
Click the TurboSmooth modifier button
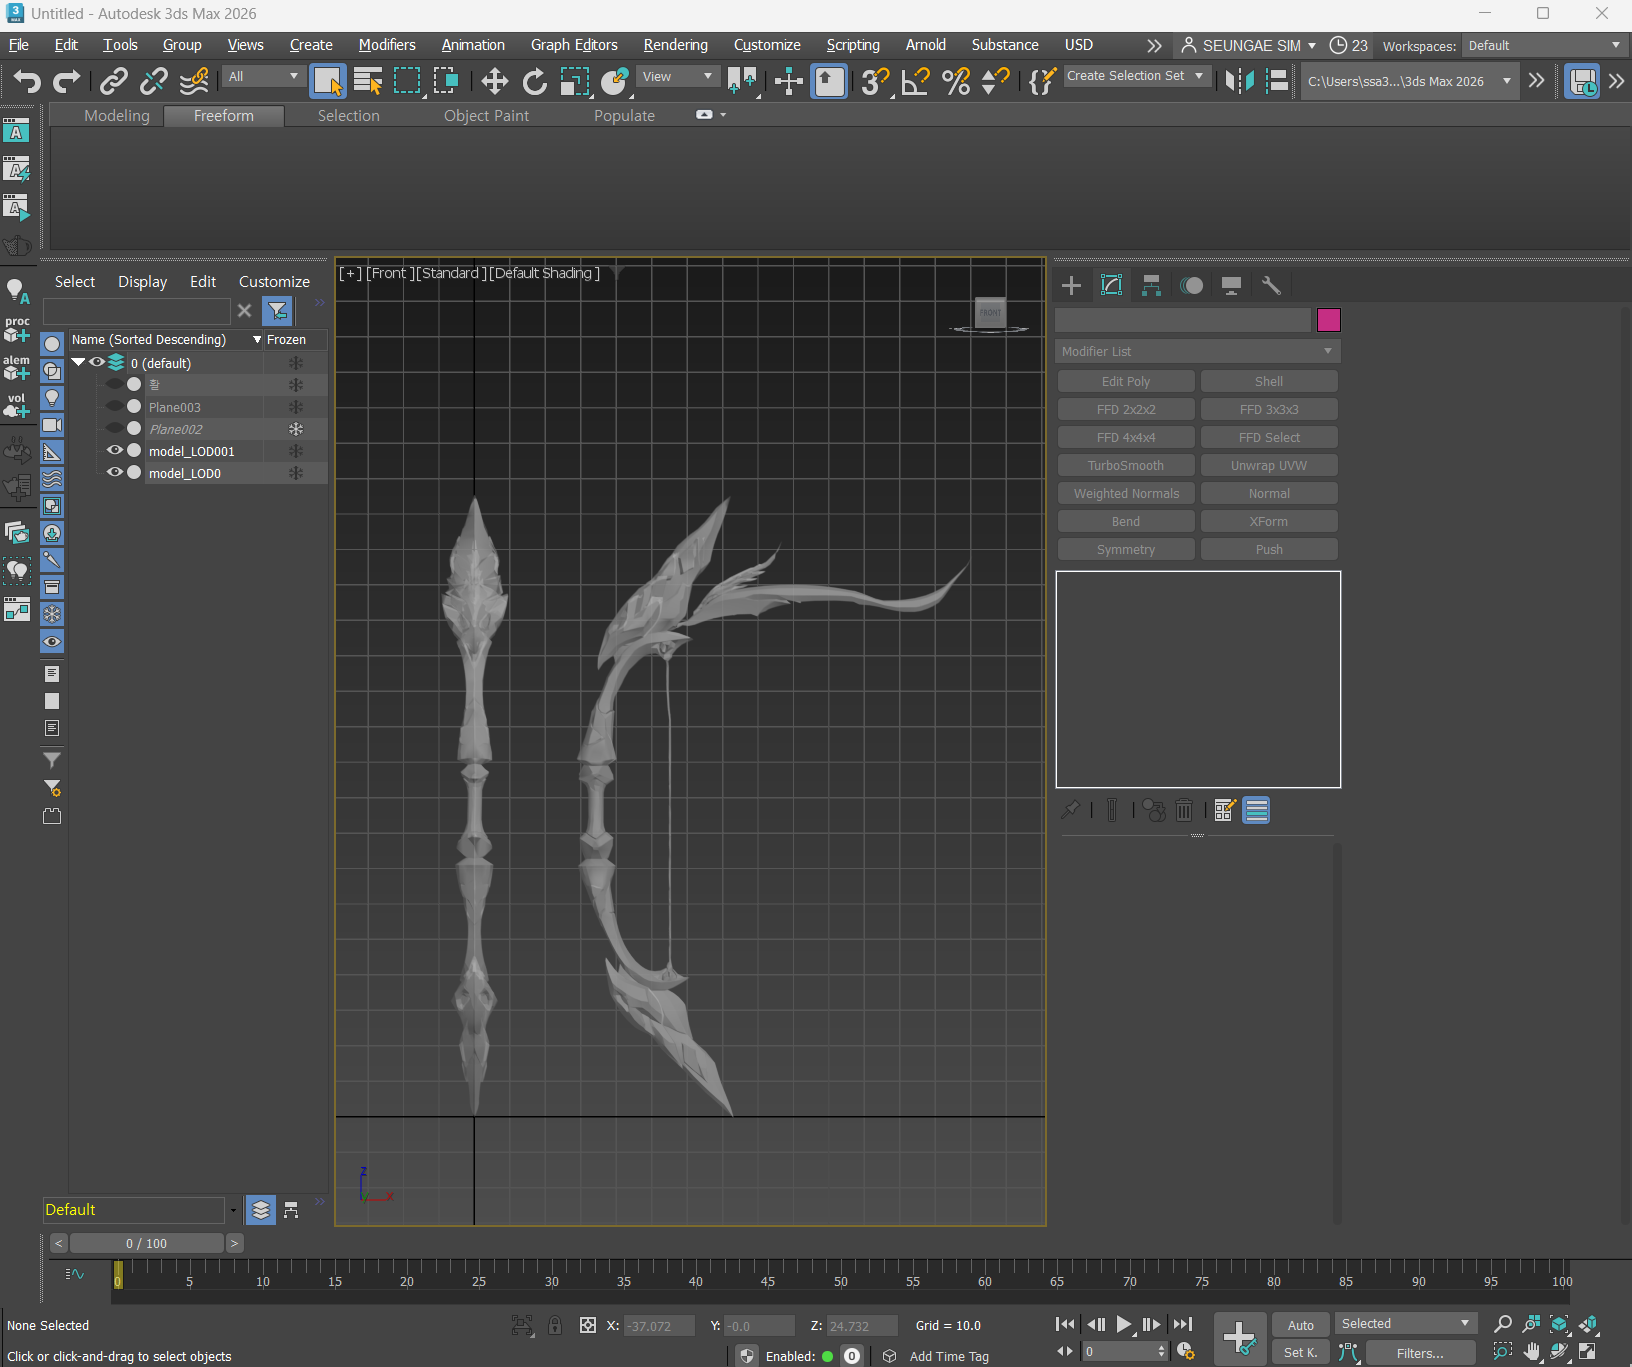point(1125,466)
